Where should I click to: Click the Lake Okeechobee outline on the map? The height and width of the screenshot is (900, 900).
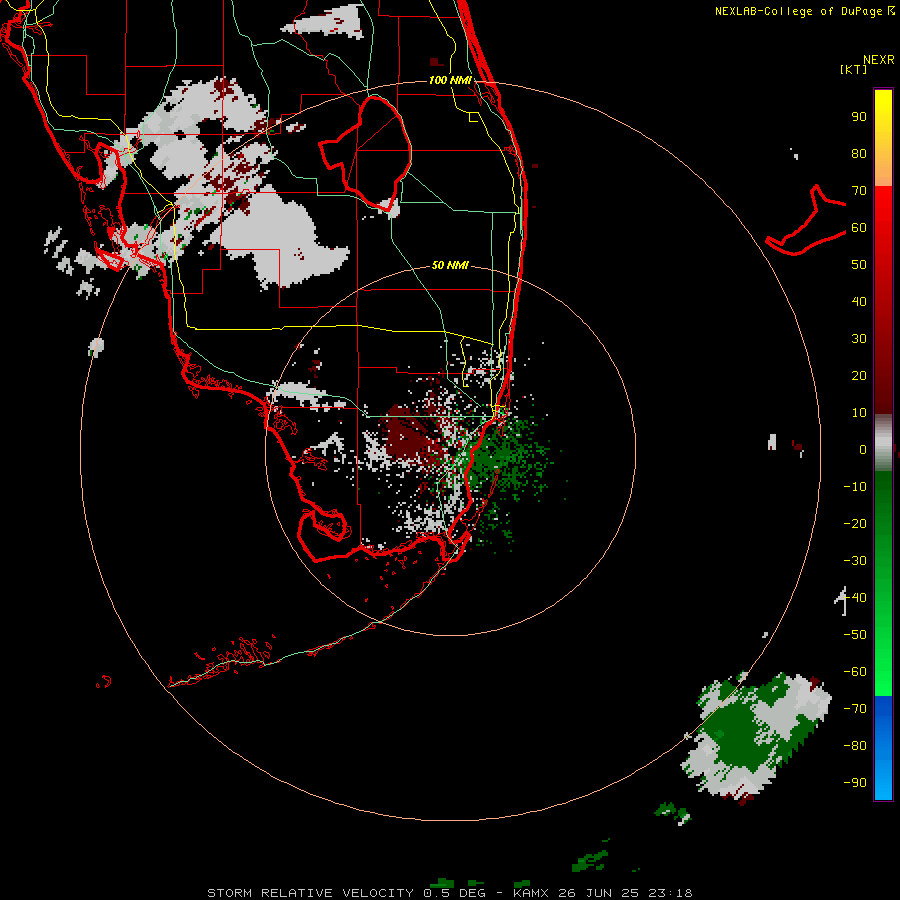[366, 153]
